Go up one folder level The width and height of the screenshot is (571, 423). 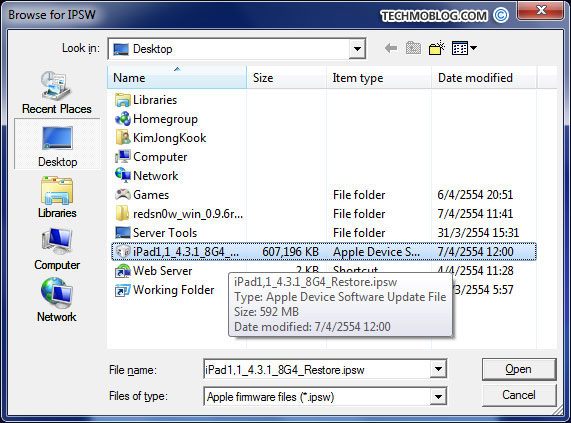click(413, 48)
